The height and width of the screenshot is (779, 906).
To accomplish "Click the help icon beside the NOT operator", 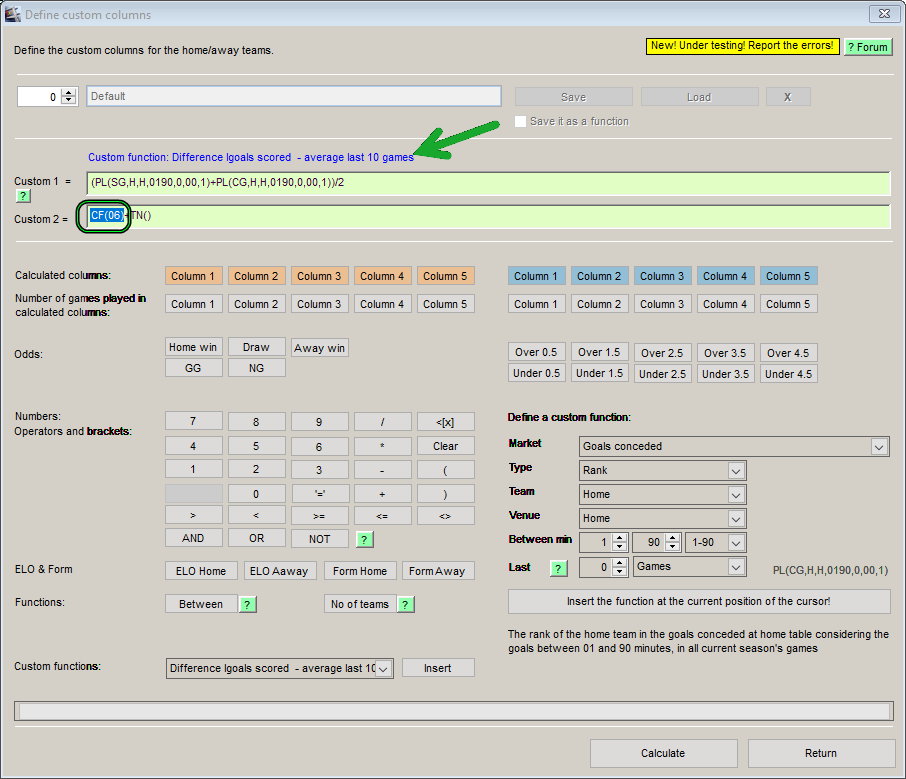I will click(363, 538).
